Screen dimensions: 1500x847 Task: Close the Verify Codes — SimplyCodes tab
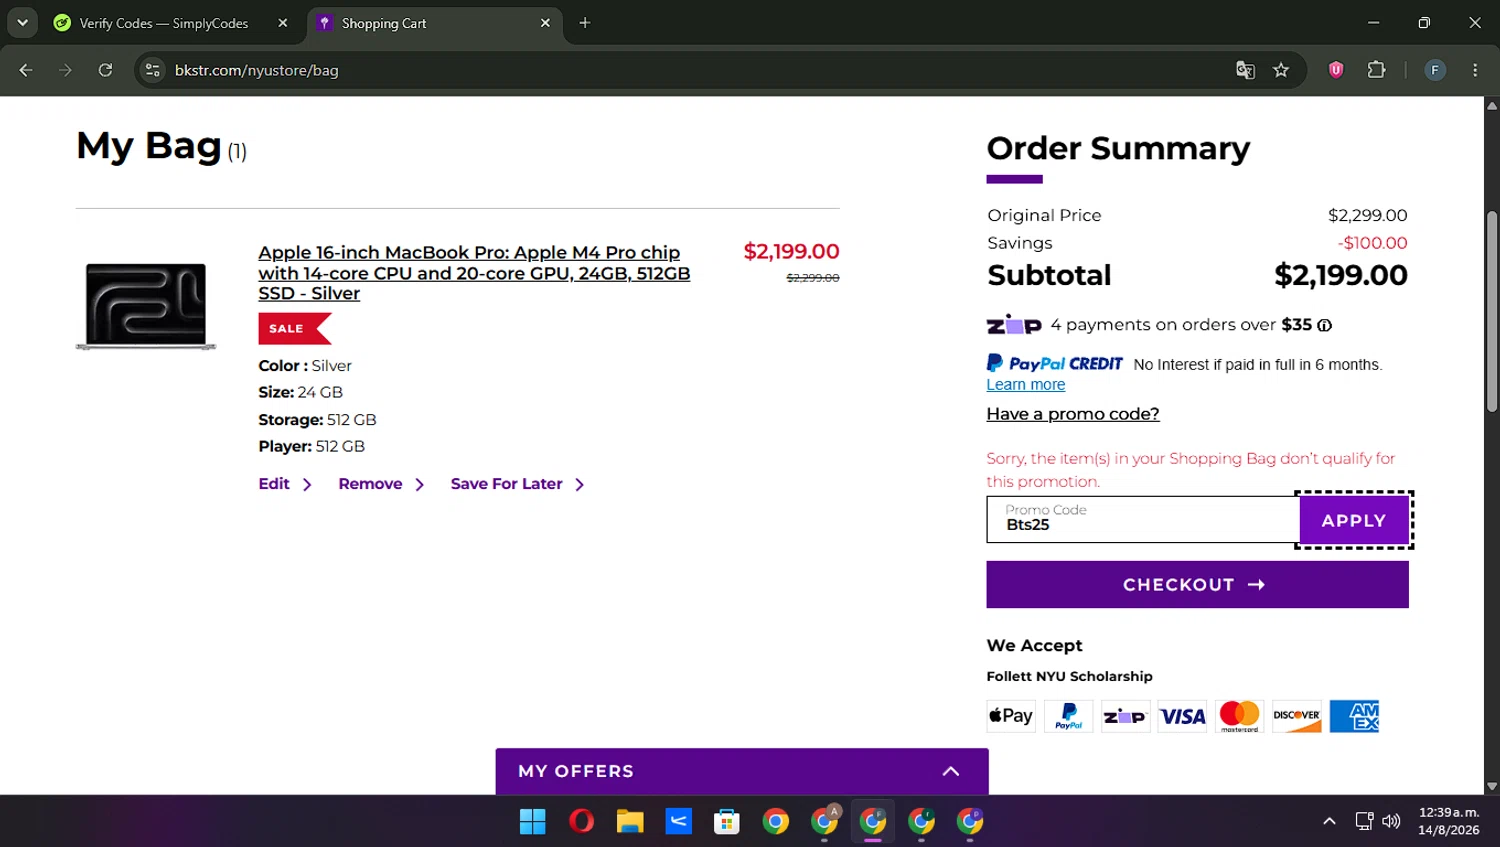[x=283, y=23]
